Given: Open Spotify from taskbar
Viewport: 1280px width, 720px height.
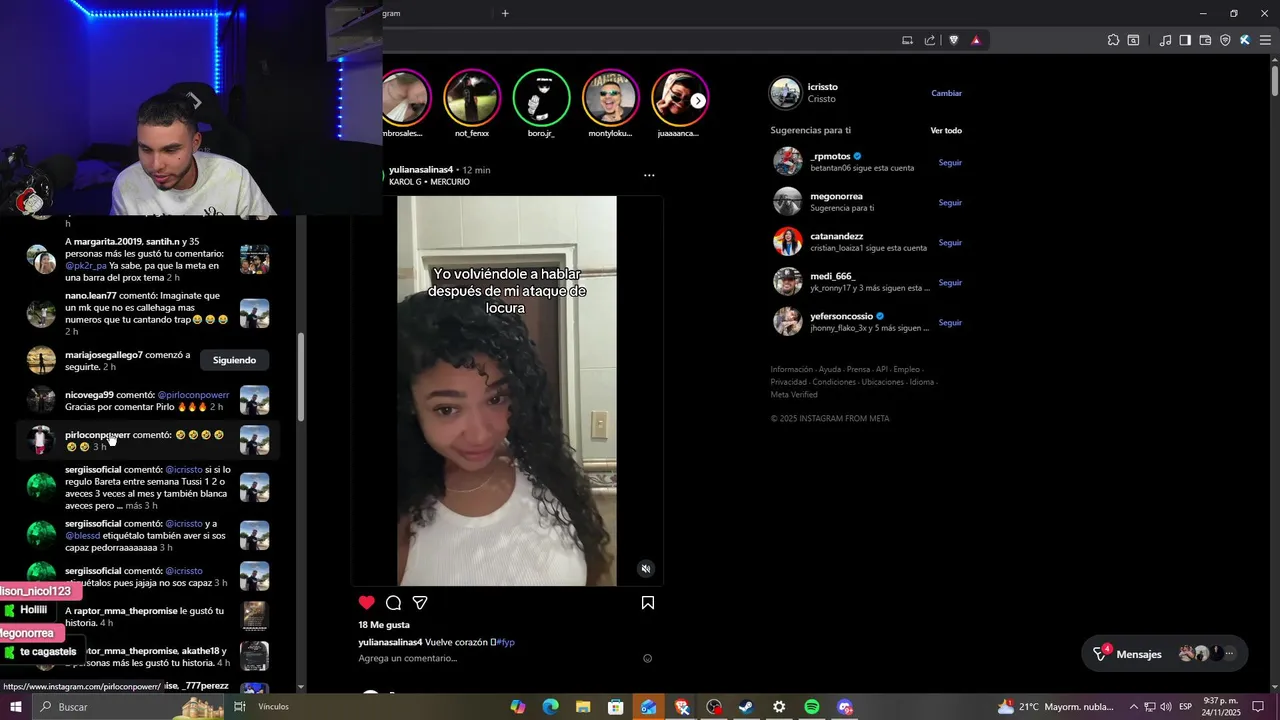Looking at the screenshot, I should tap(812, 707).
